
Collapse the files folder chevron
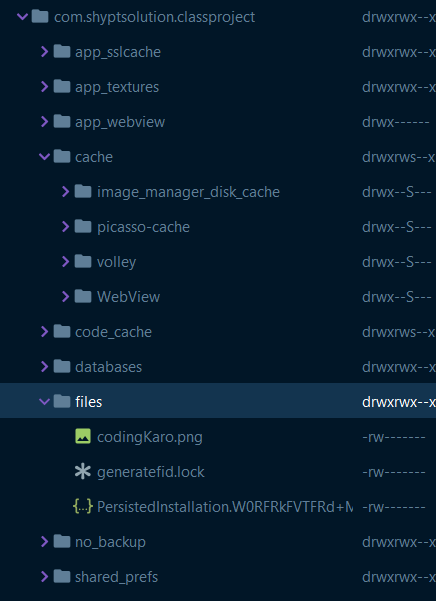pyautogui.click(x=44, y=401)
